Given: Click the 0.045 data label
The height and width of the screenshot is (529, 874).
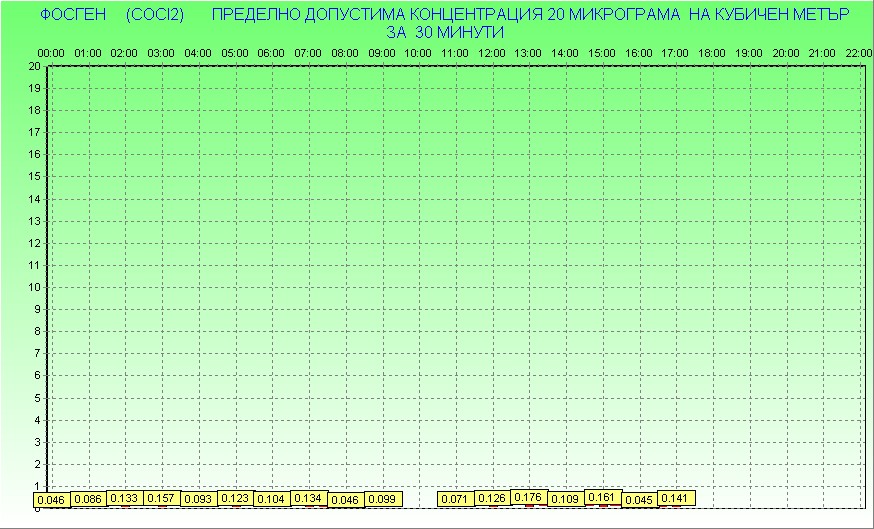Looking at the screenshot, I should pos(639,500).
